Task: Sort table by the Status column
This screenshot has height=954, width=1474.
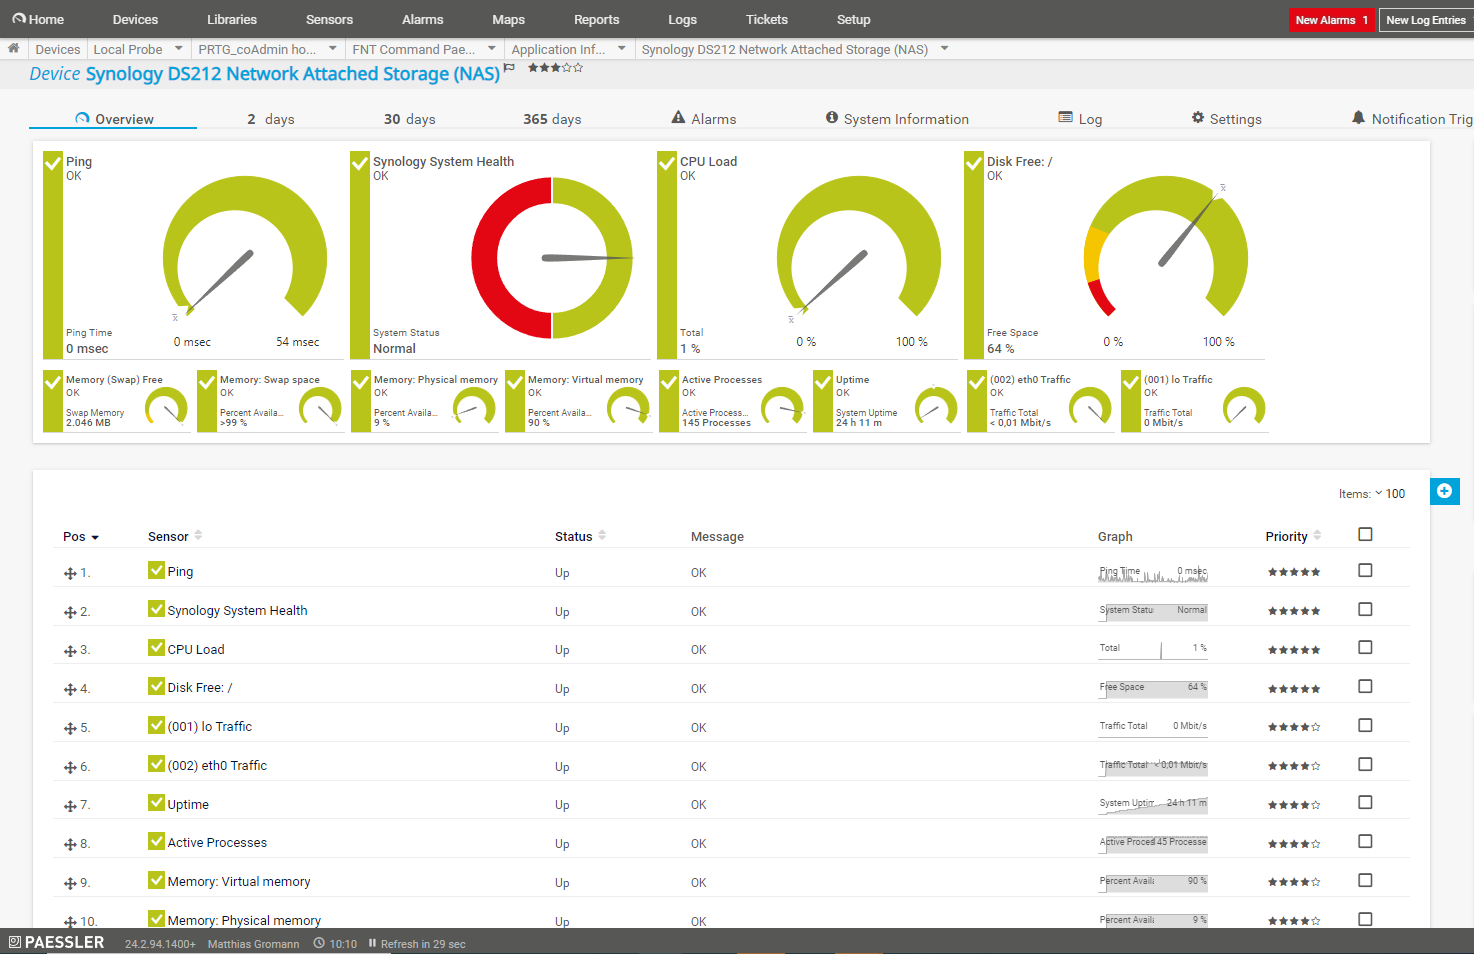Action: point(580,536)
